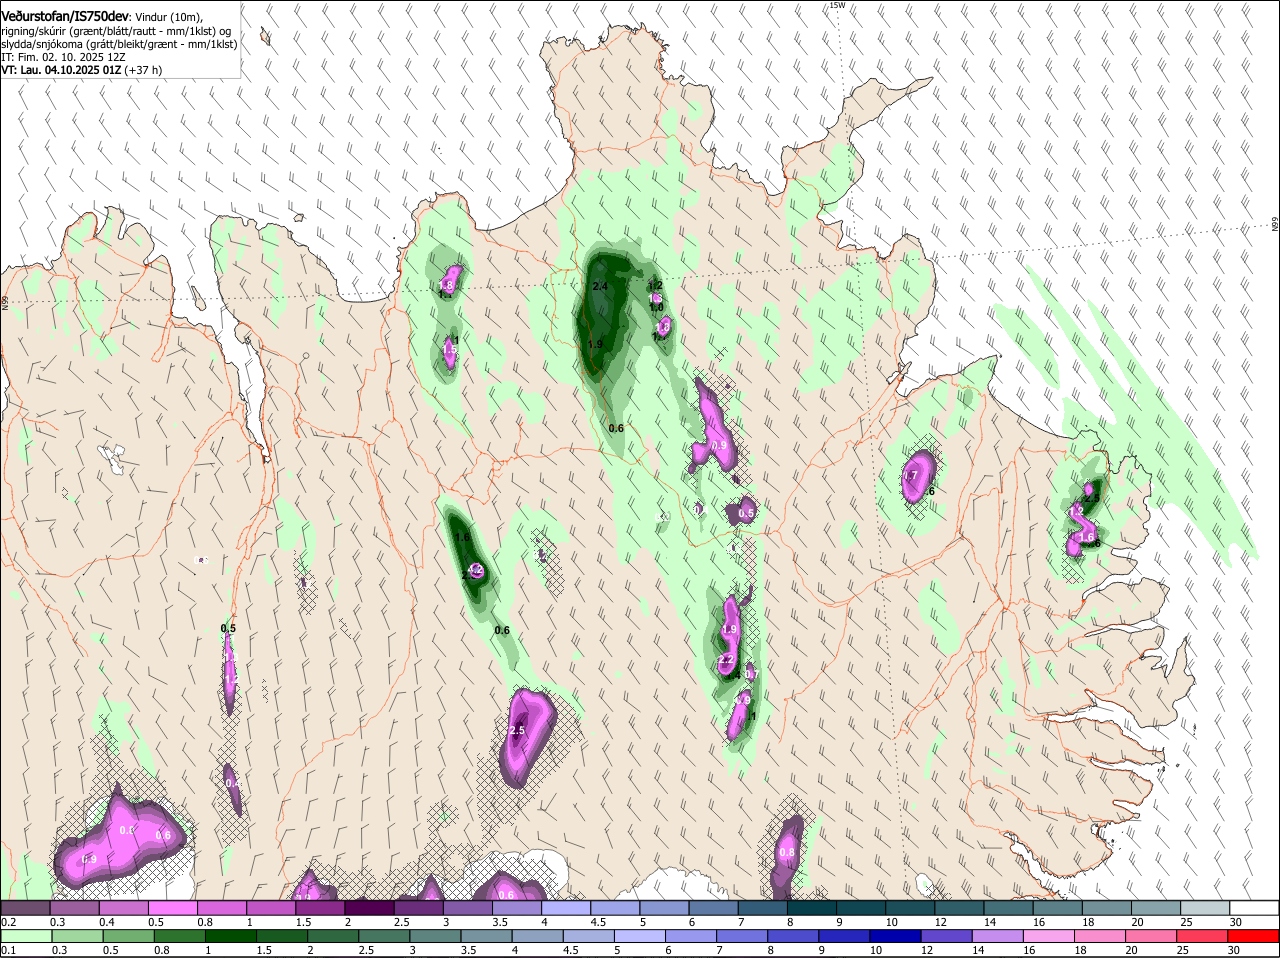Pick the darkest green 1 swatch, lower legend row
Image resolution: width=1280 pixels, height=958 pixels.
click(230, 936)
